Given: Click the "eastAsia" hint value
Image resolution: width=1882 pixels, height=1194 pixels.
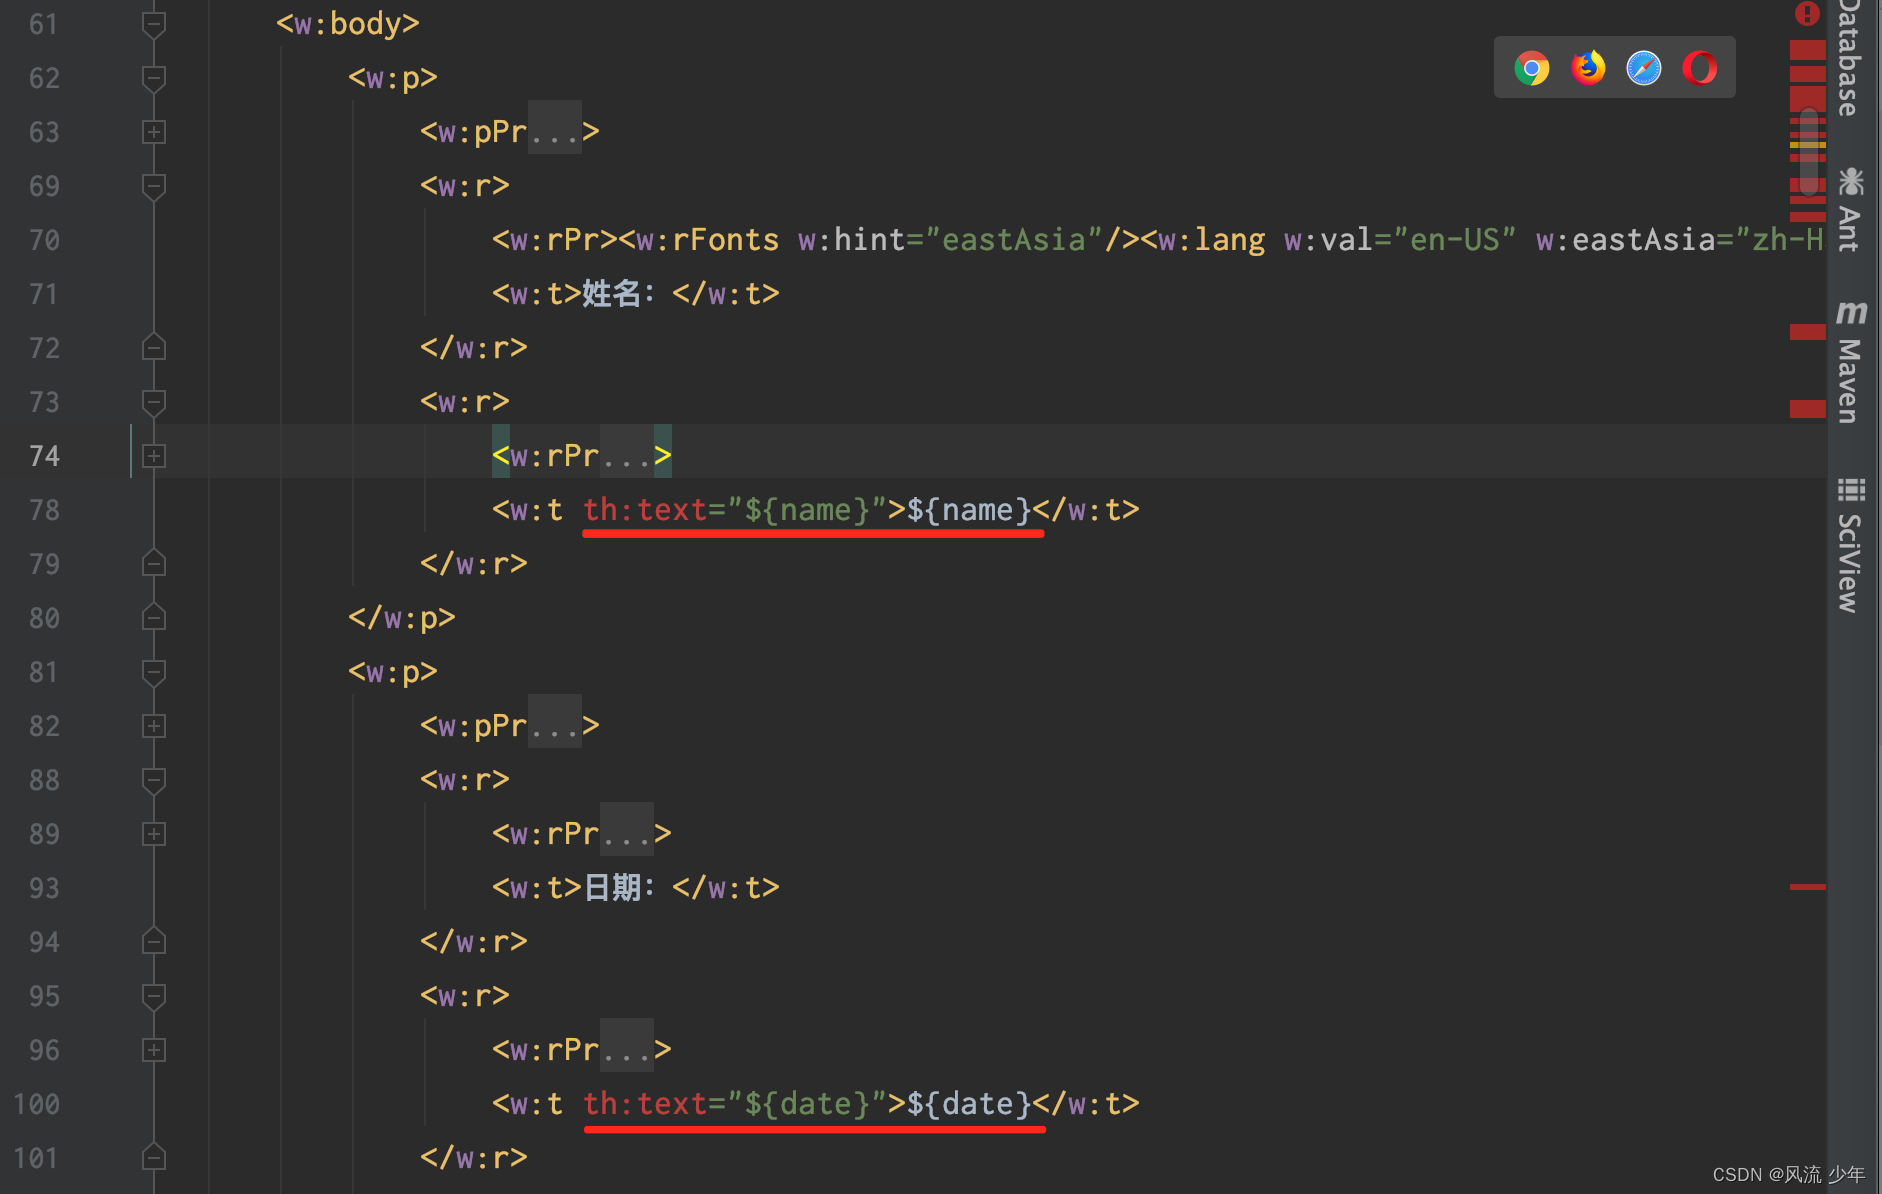Looking at the screenshot, I should [x=1014, y=240].
